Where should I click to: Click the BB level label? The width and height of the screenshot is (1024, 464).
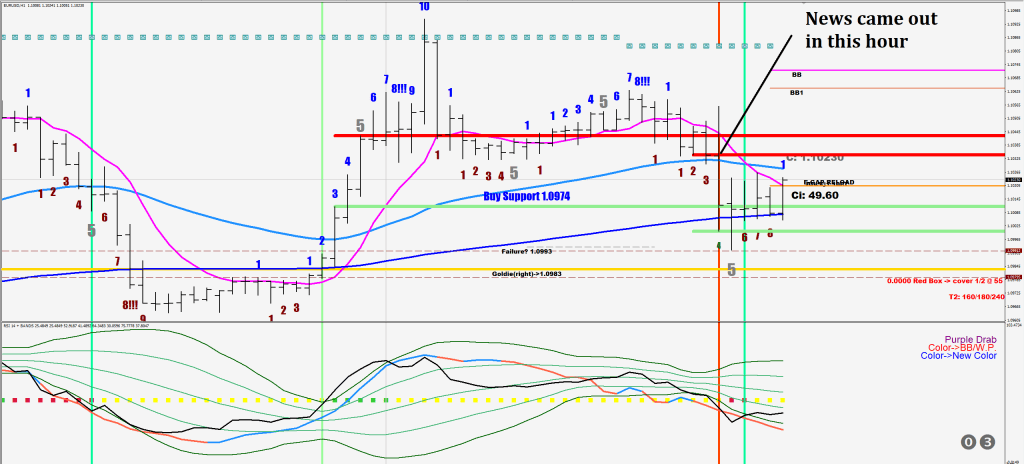[796, 75]
